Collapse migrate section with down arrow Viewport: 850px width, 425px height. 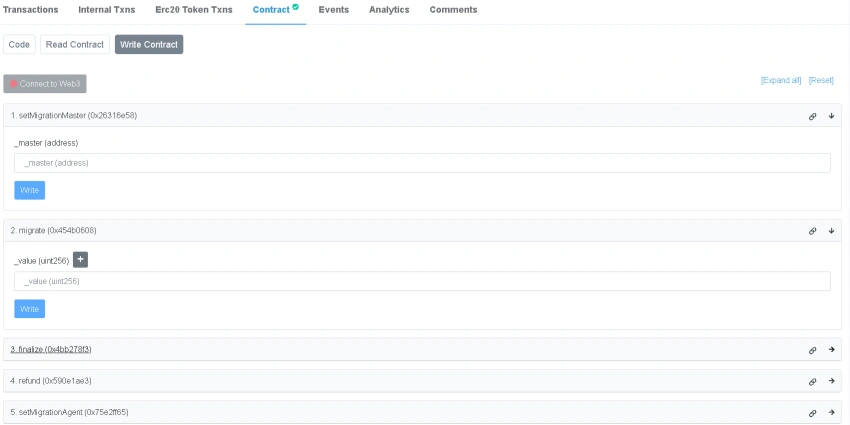[x=831, y=231]
